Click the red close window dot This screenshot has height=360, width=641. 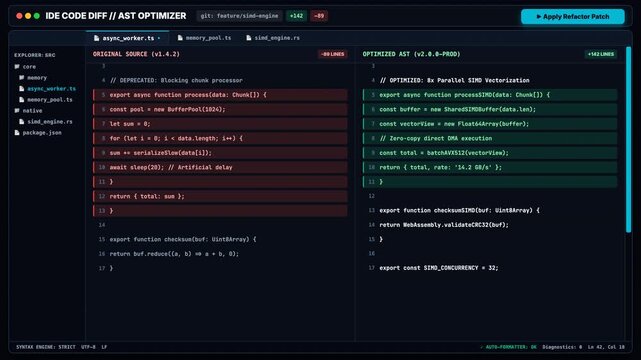(19, 16)
